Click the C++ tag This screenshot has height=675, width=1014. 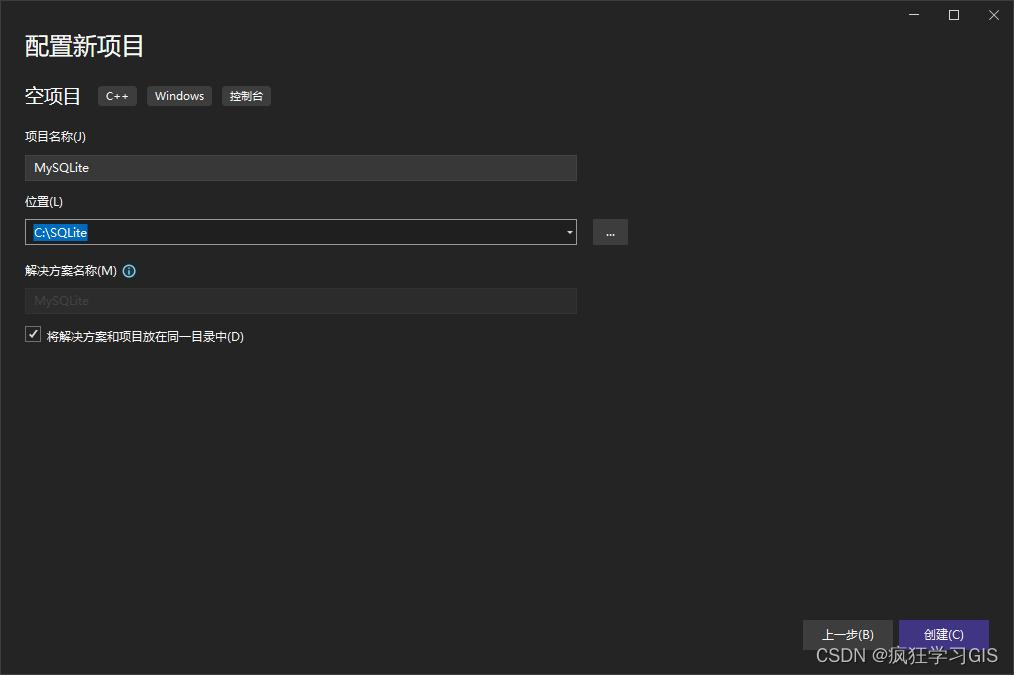pyautogui.click(x=117, y=96)
